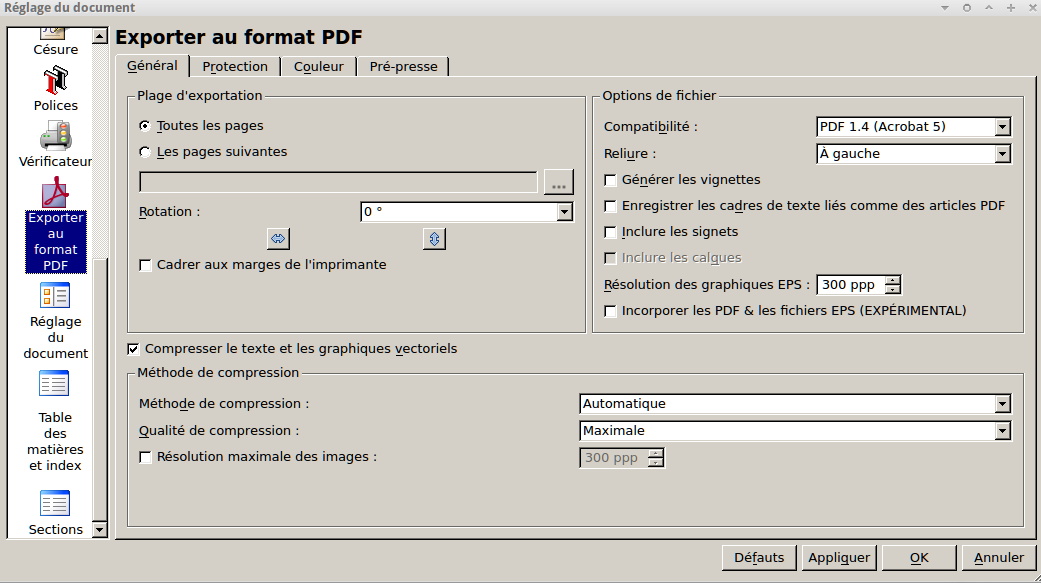1041x583 pixels.
Task: Click the Général tab
Action: (x=153, y=66)
